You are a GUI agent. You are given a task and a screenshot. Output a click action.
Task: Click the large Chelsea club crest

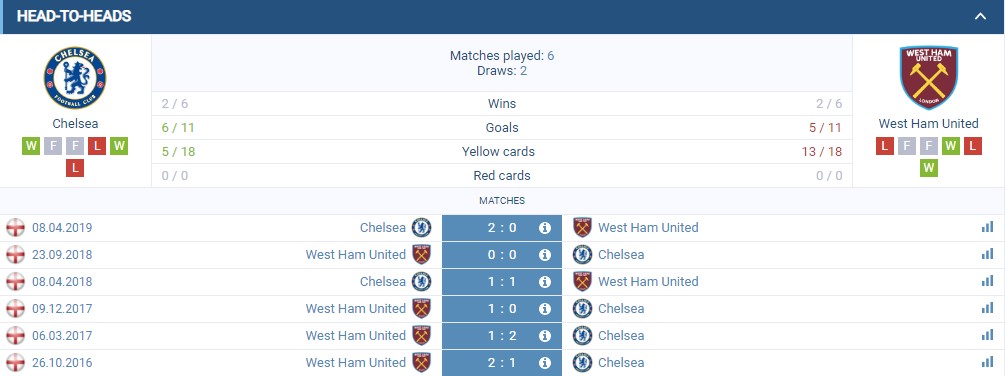pos(75,78)
